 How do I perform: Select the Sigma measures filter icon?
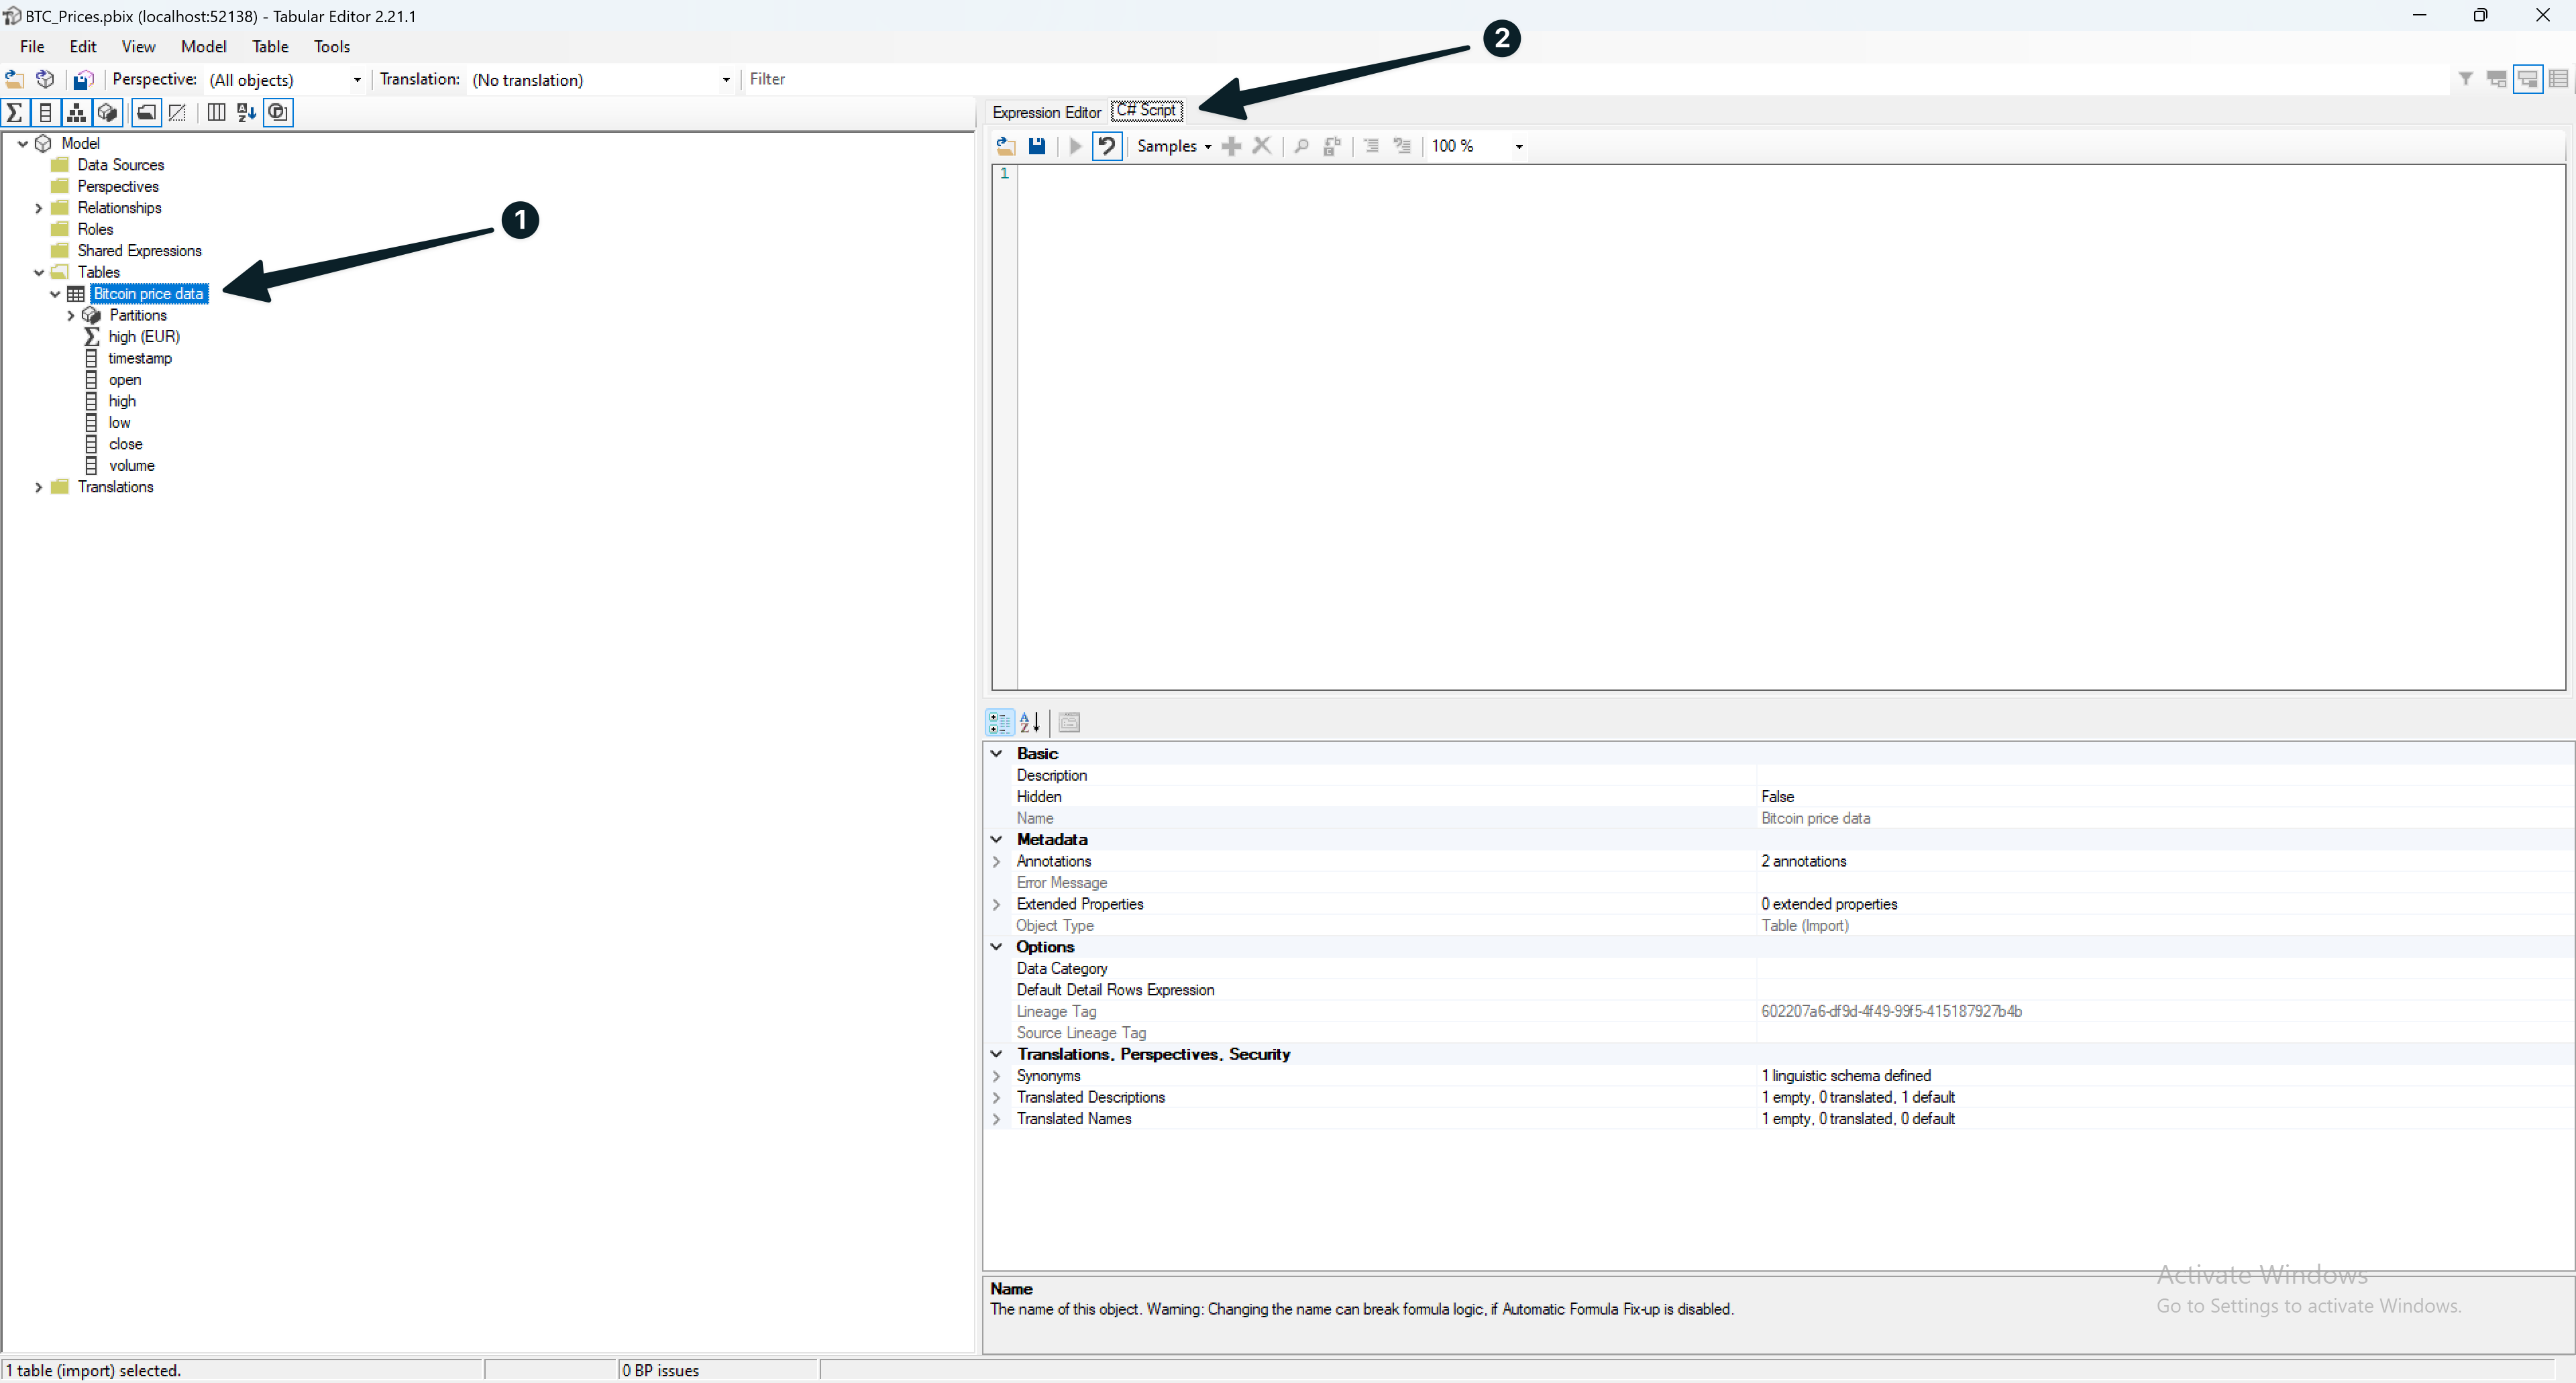15,112
